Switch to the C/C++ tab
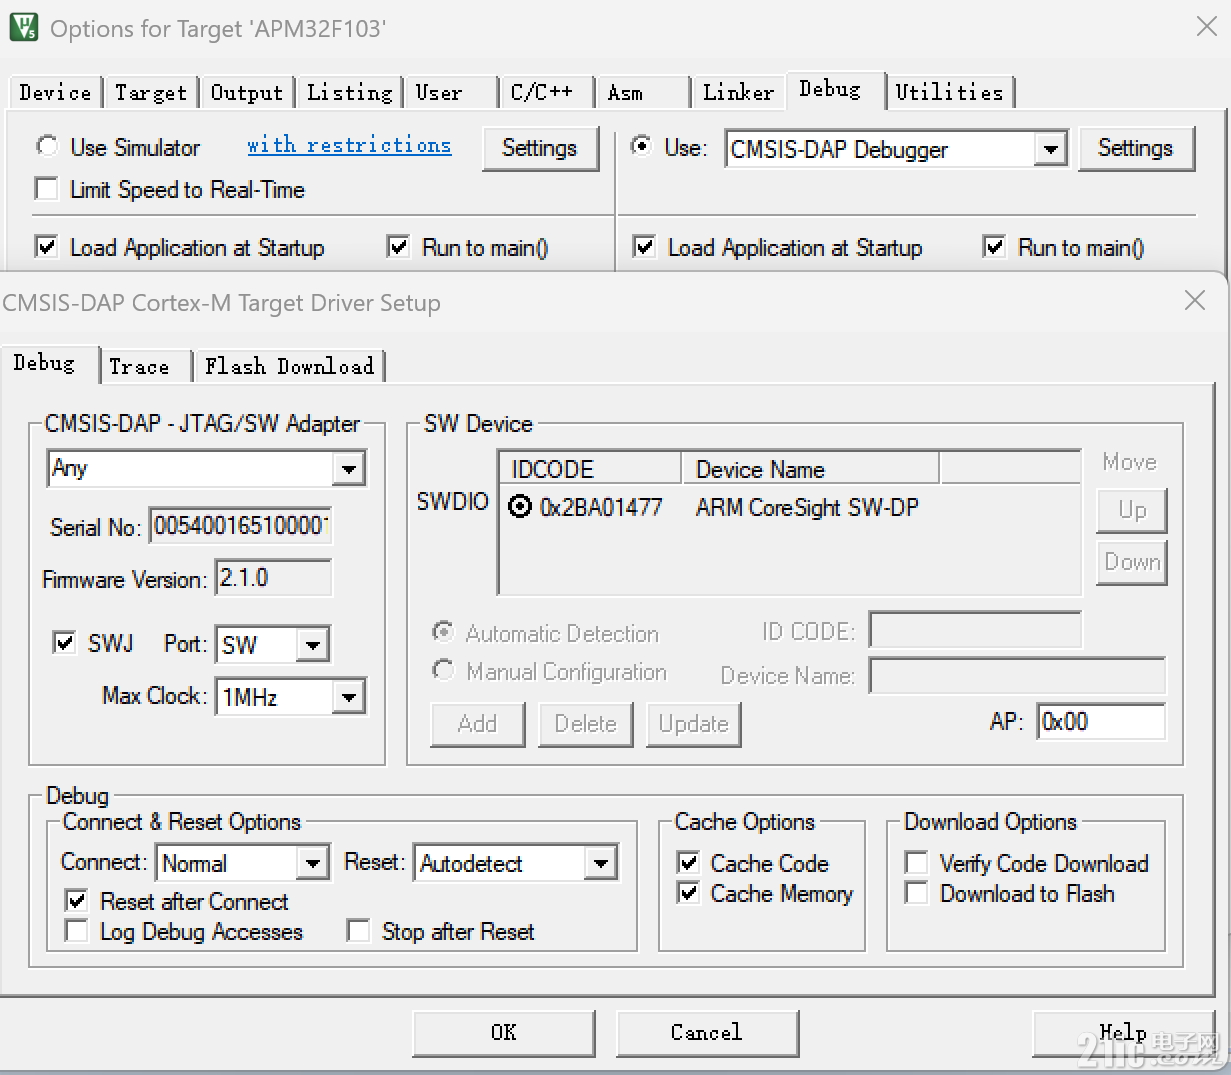 coord(546,93)
